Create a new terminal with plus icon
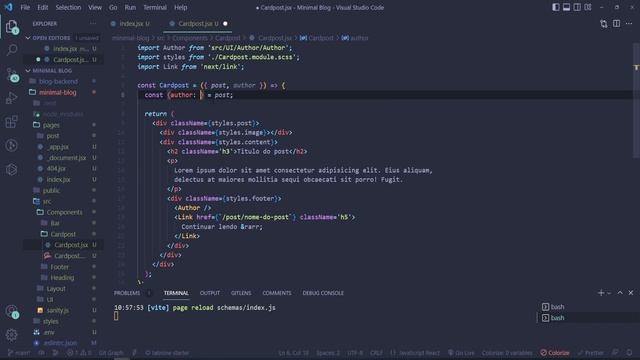 click(x=600, y=293)
